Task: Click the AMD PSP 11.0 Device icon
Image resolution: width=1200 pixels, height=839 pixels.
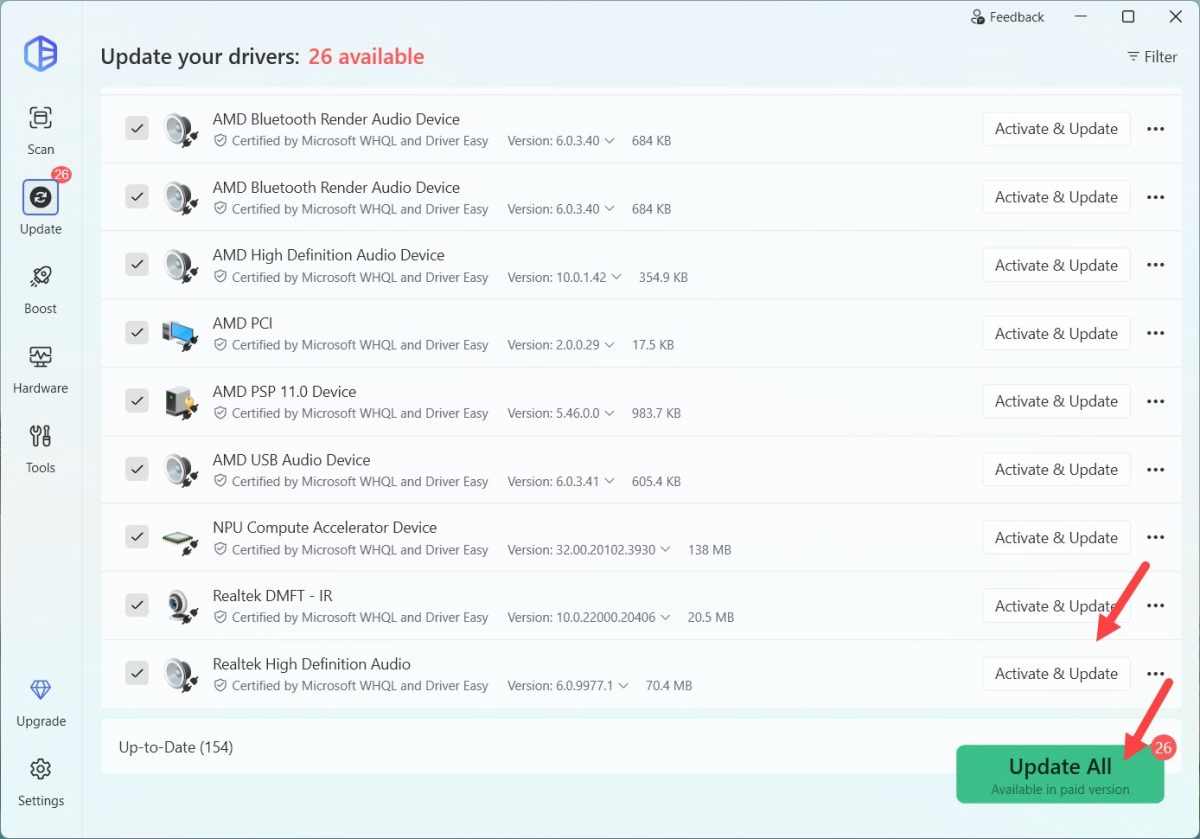Action: click(181, 402)
